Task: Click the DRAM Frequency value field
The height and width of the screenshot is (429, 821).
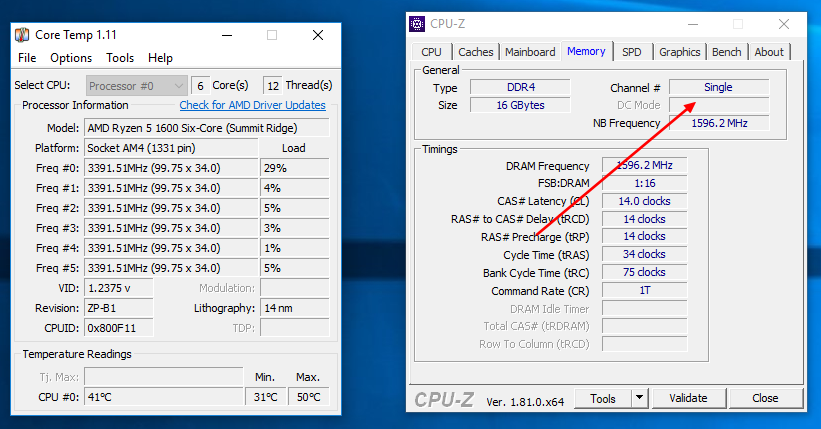Action: coord(645,166)
